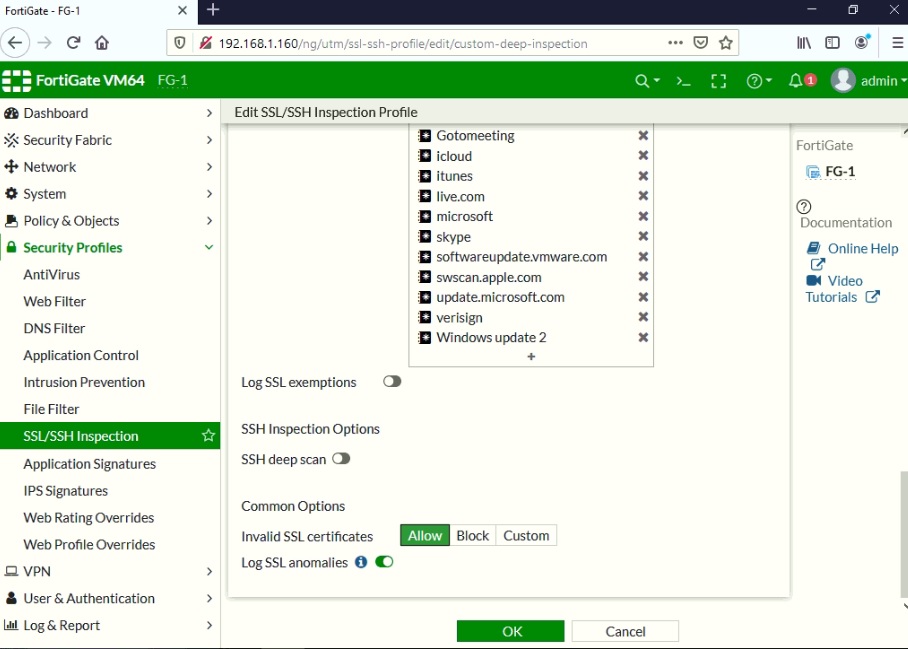
Task: Expand the Log & Report section
Action: pyautogui.click(x=64, y=625)
